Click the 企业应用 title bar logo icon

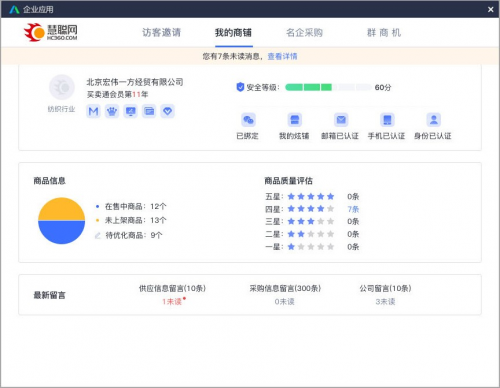(14, 9)
